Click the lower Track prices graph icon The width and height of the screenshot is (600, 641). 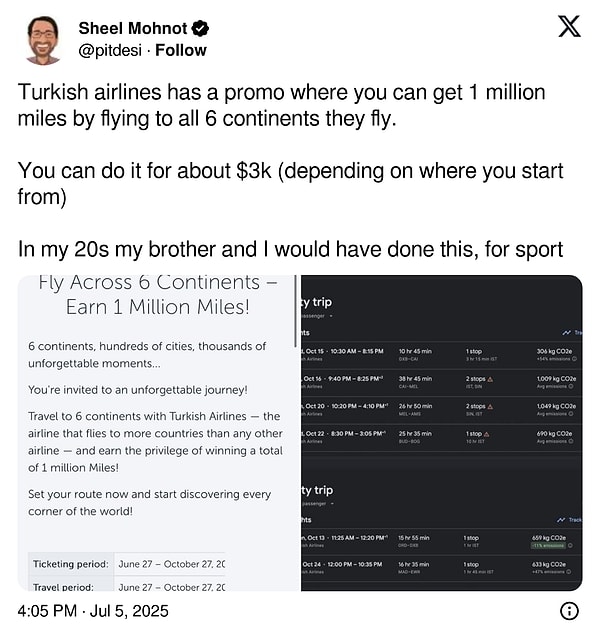click(x=561, y=520)
